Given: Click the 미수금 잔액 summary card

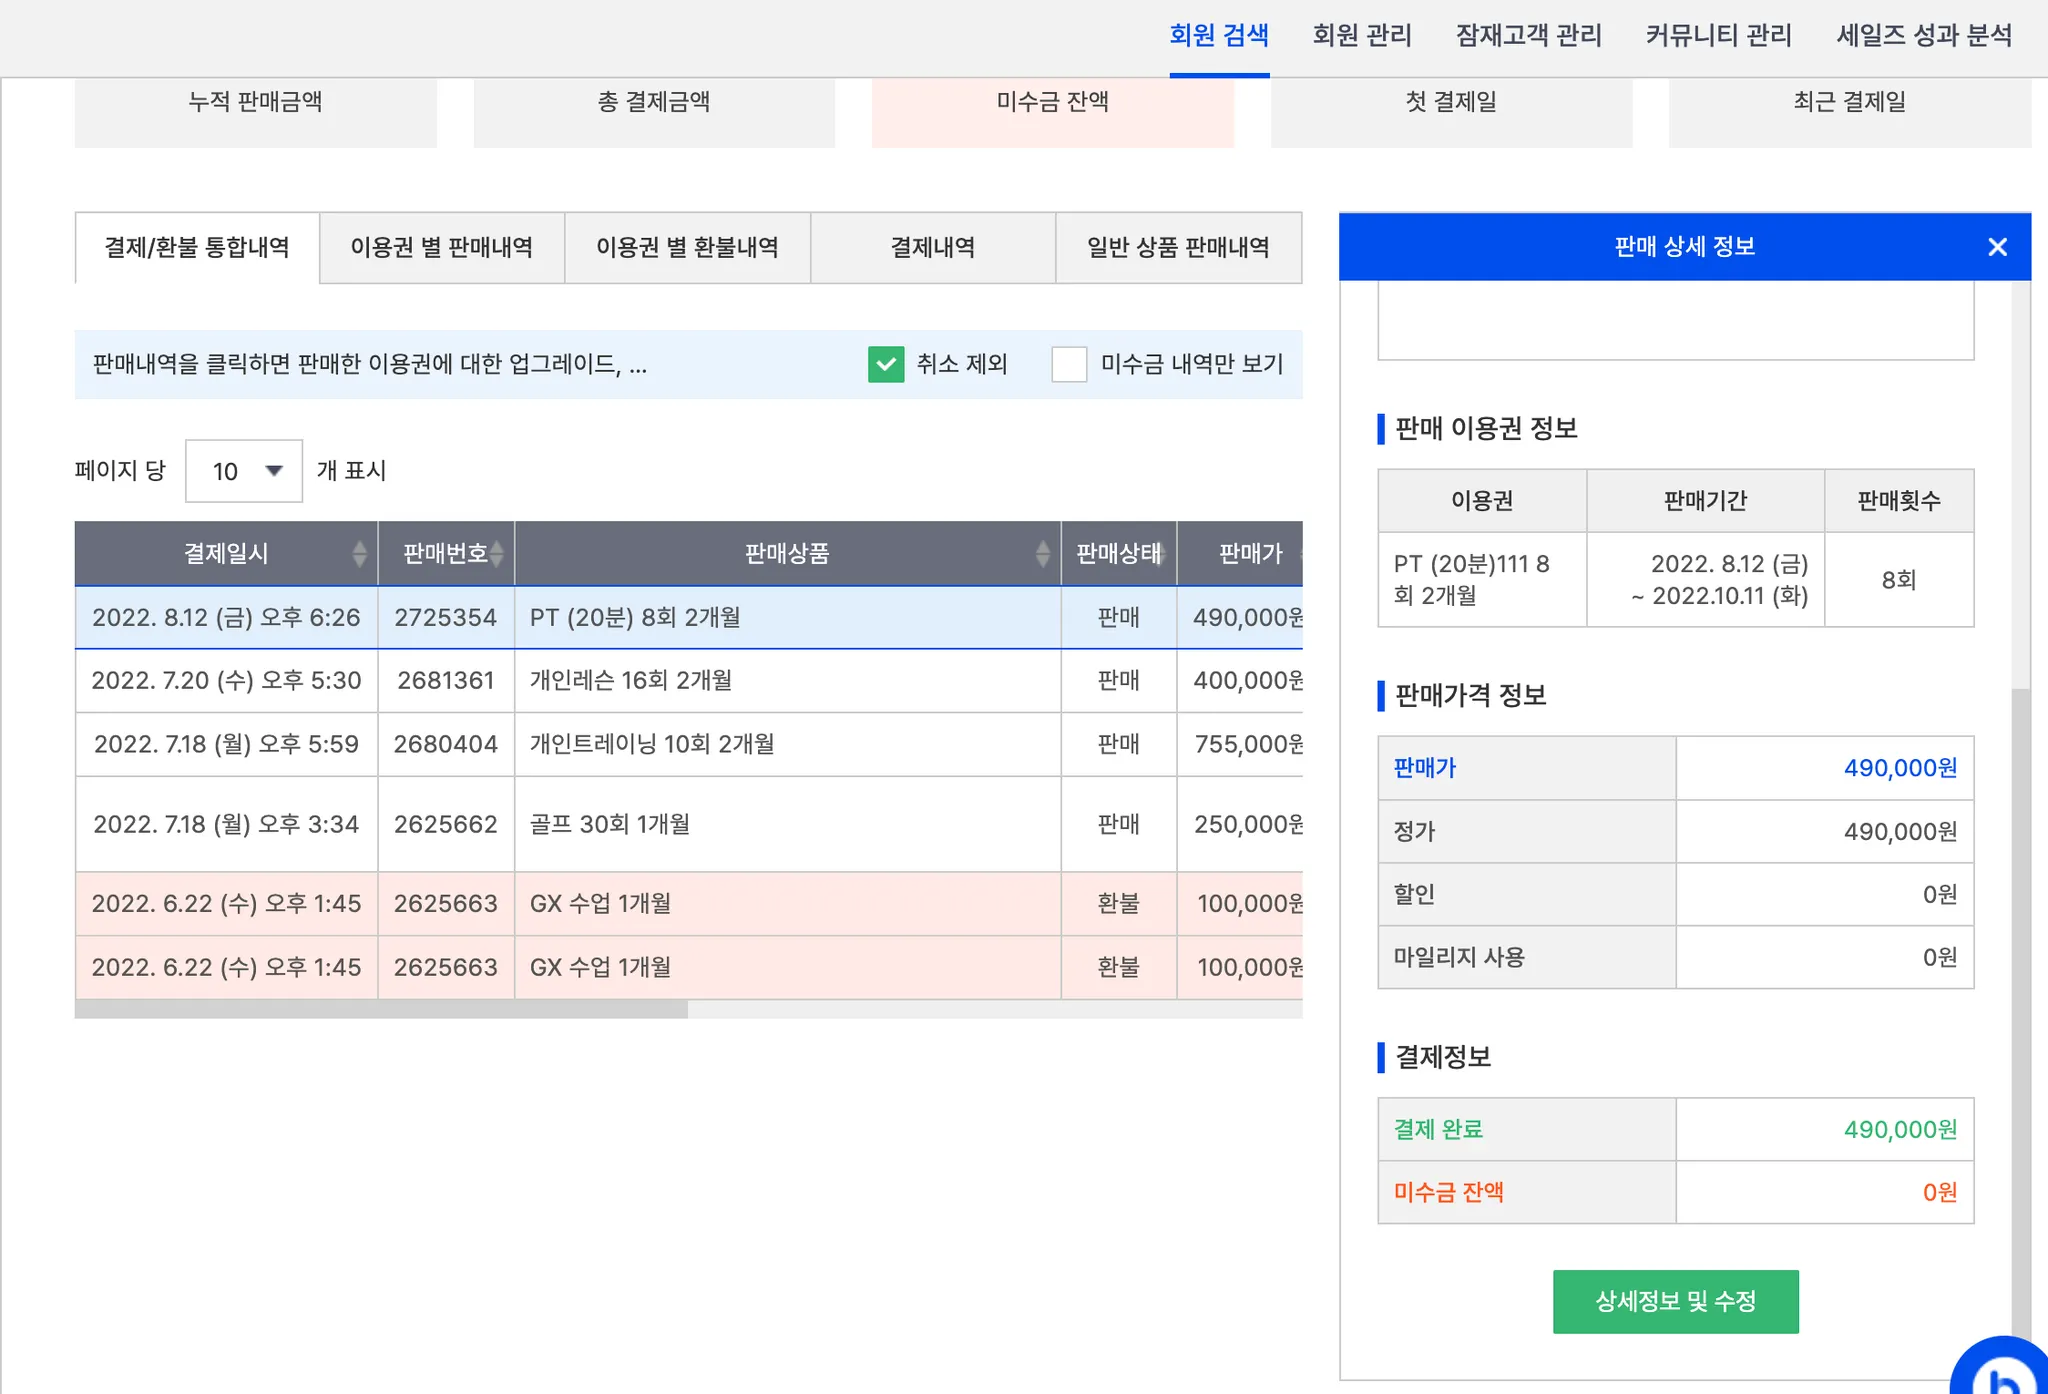Looking at the screenshot, I should pos(1052,111).
